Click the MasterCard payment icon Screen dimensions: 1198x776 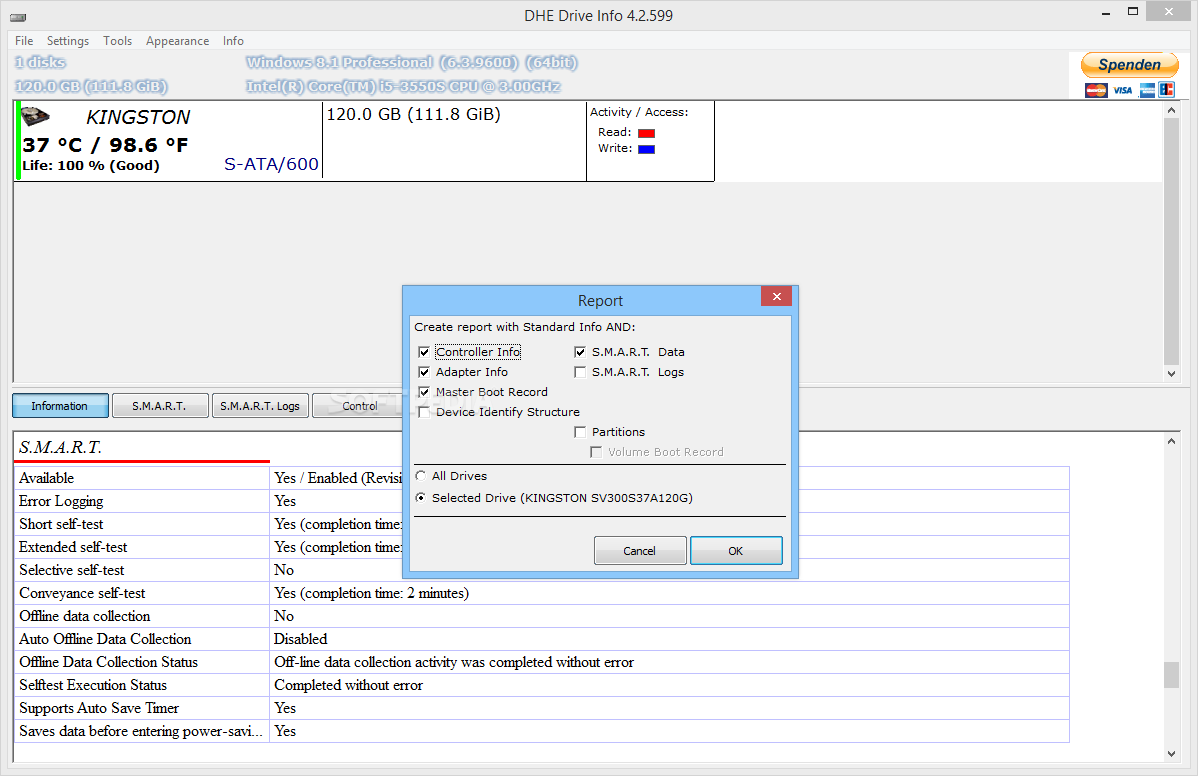click(x=1096, y=90)
